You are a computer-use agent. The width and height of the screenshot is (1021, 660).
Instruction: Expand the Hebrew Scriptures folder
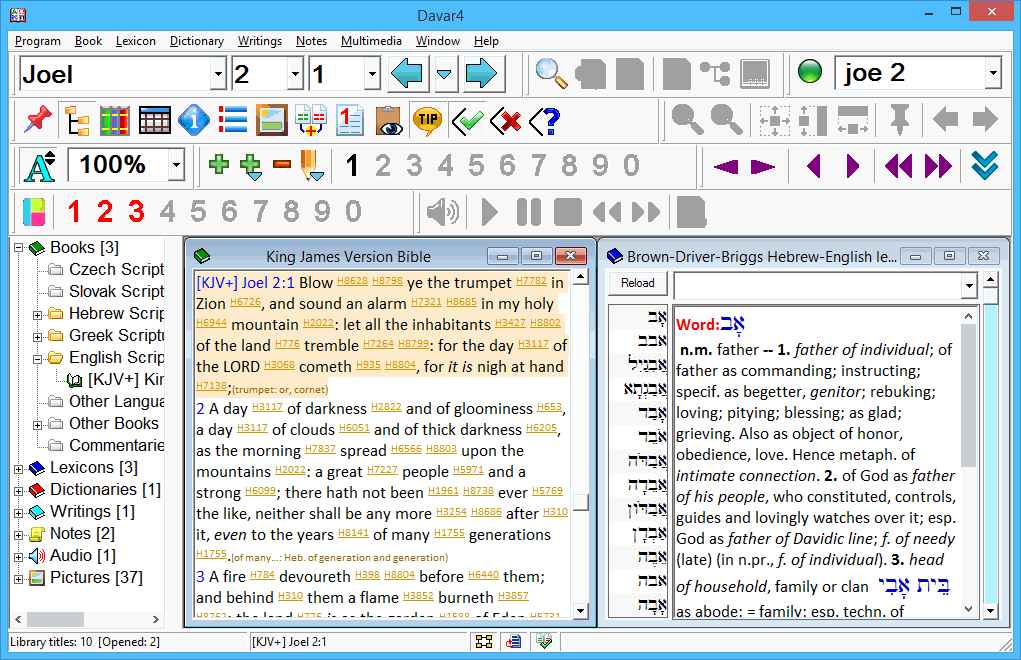[x=38, y=315]
